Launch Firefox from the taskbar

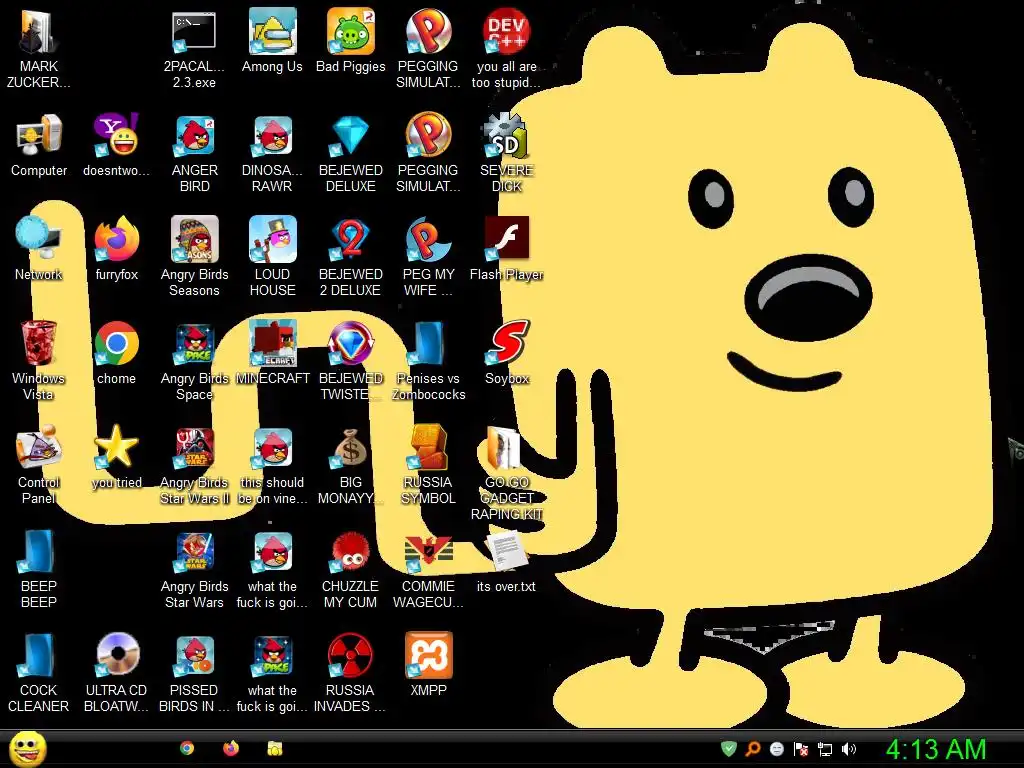tap(231, 748)
